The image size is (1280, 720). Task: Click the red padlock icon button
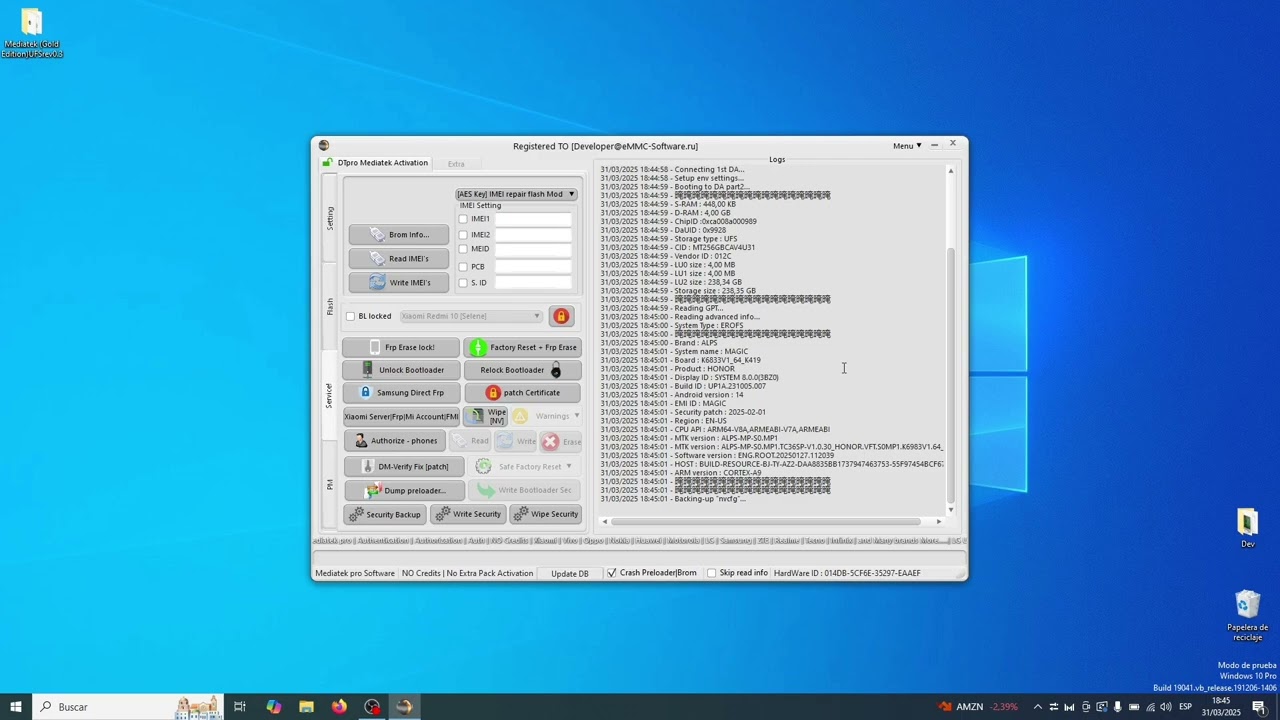pos(561,316)
